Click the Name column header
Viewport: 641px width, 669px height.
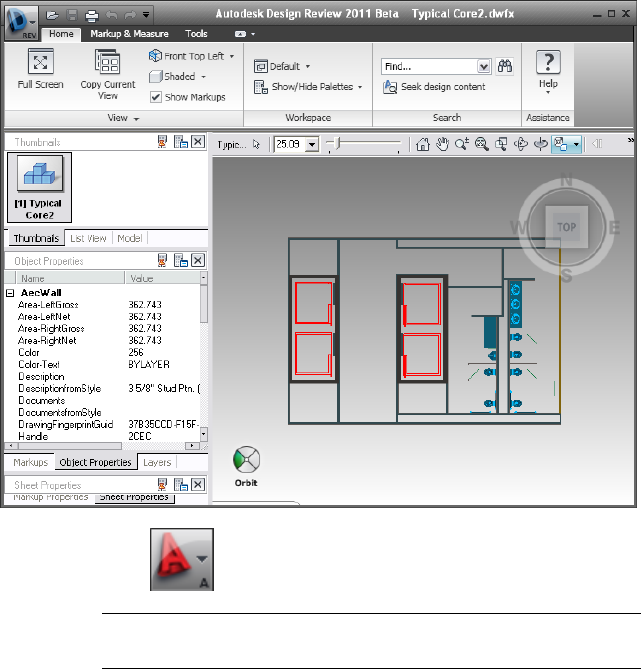70,278
